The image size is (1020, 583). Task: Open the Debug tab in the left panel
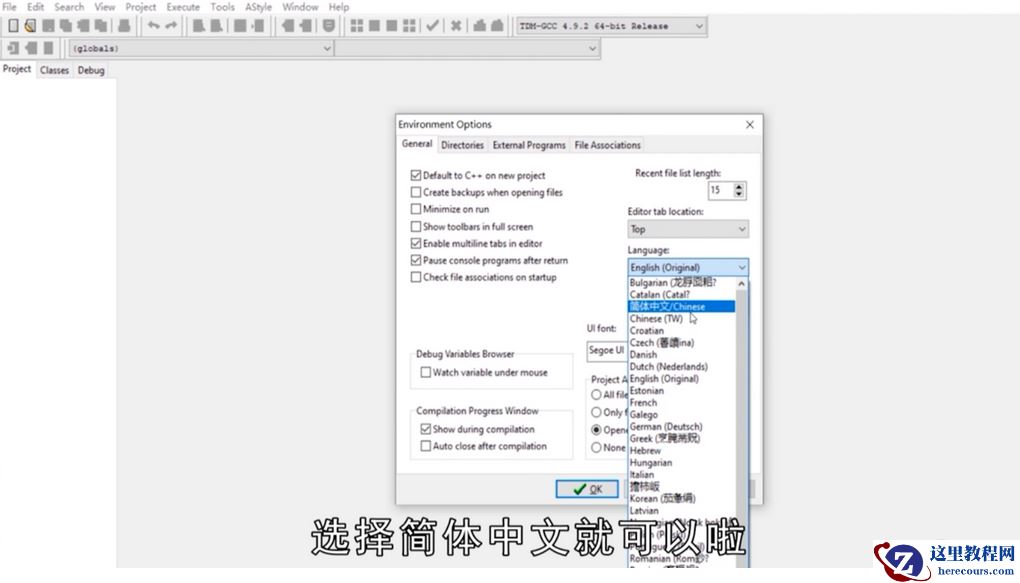point(91,70)
